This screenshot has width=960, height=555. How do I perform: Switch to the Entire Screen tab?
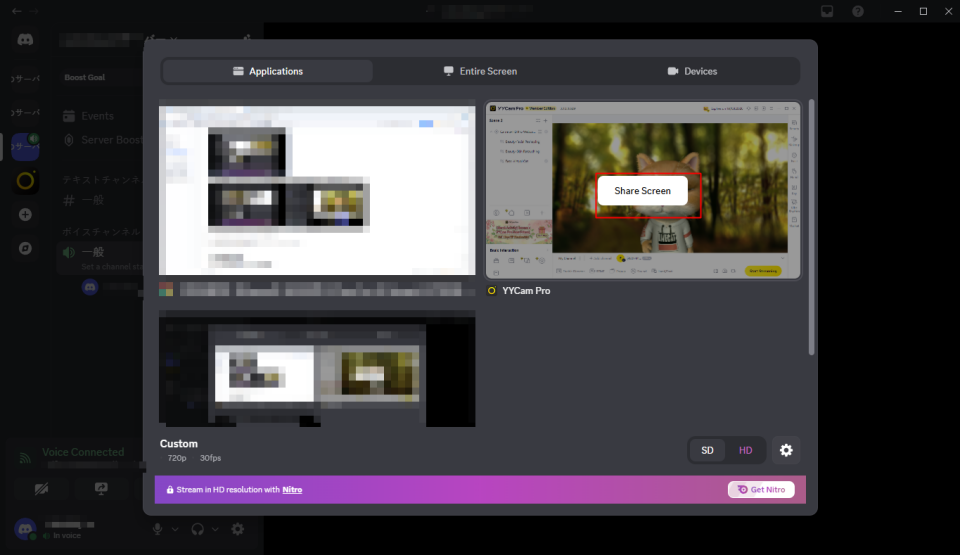480,71
